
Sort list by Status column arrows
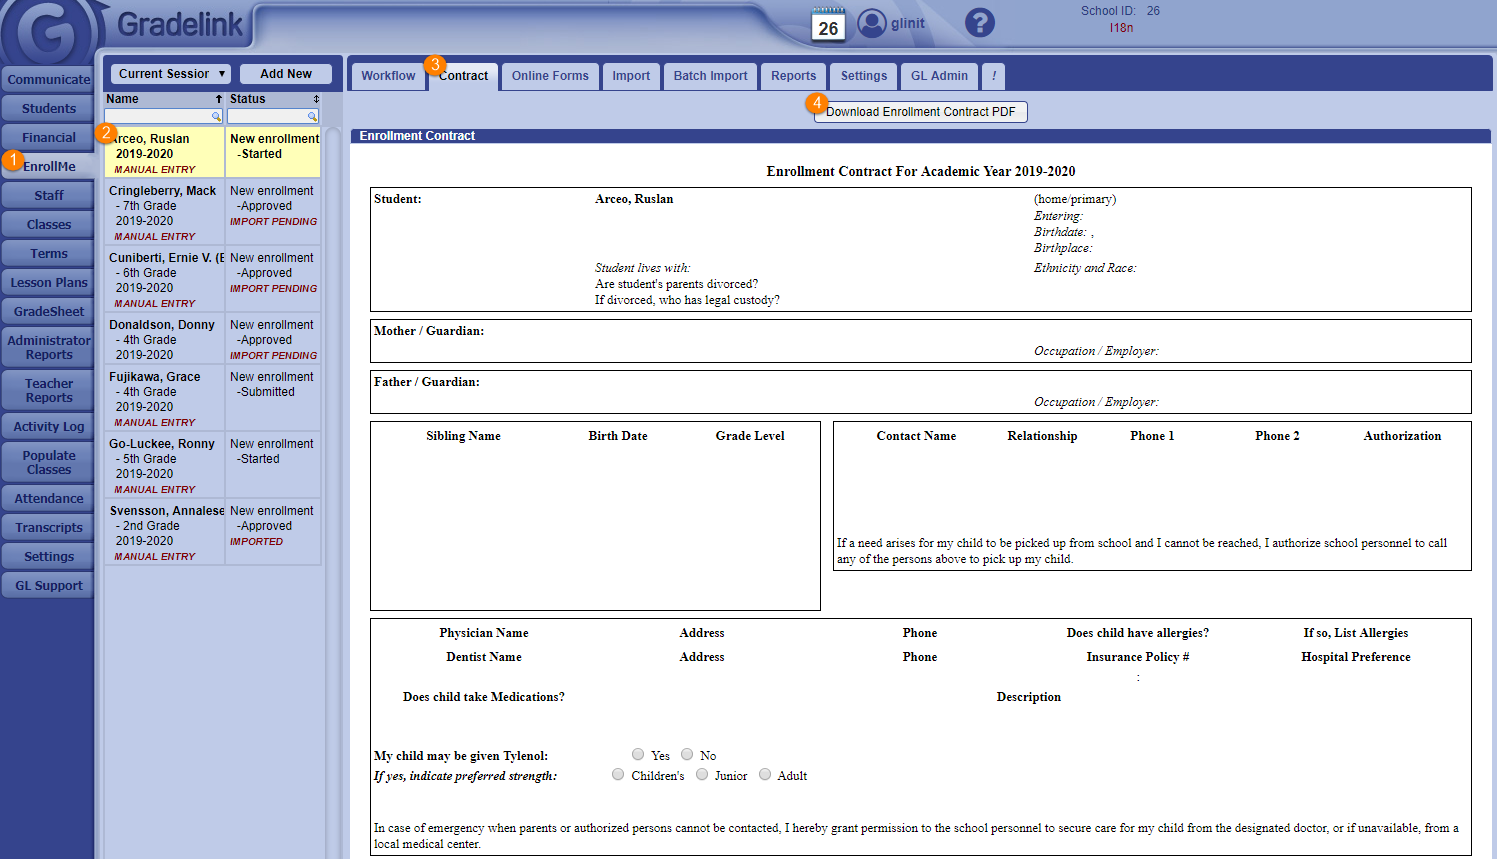pyautogui.click(x=316, y=99)
